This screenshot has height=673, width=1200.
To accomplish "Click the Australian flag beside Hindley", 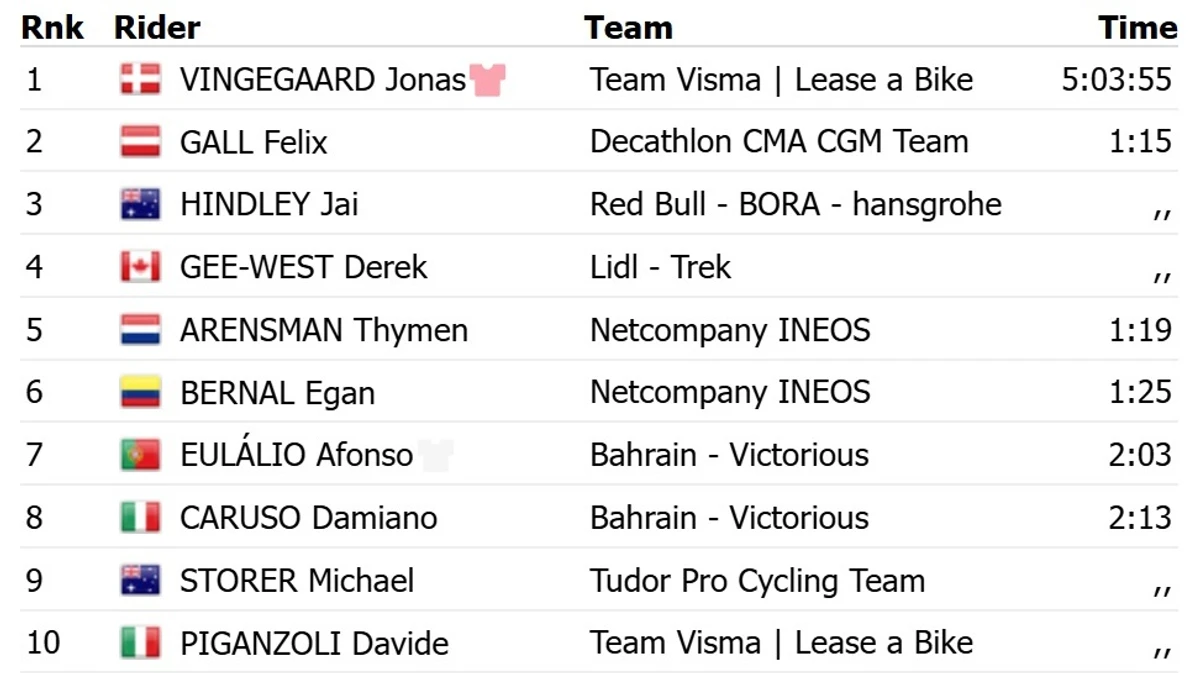I will click(140, 204).
